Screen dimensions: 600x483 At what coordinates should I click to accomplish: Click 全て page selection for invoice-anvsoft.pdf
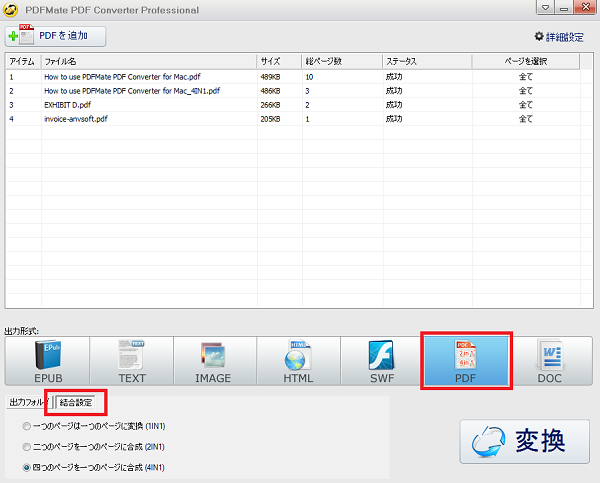pyautogui.click(x=525, y=119)
